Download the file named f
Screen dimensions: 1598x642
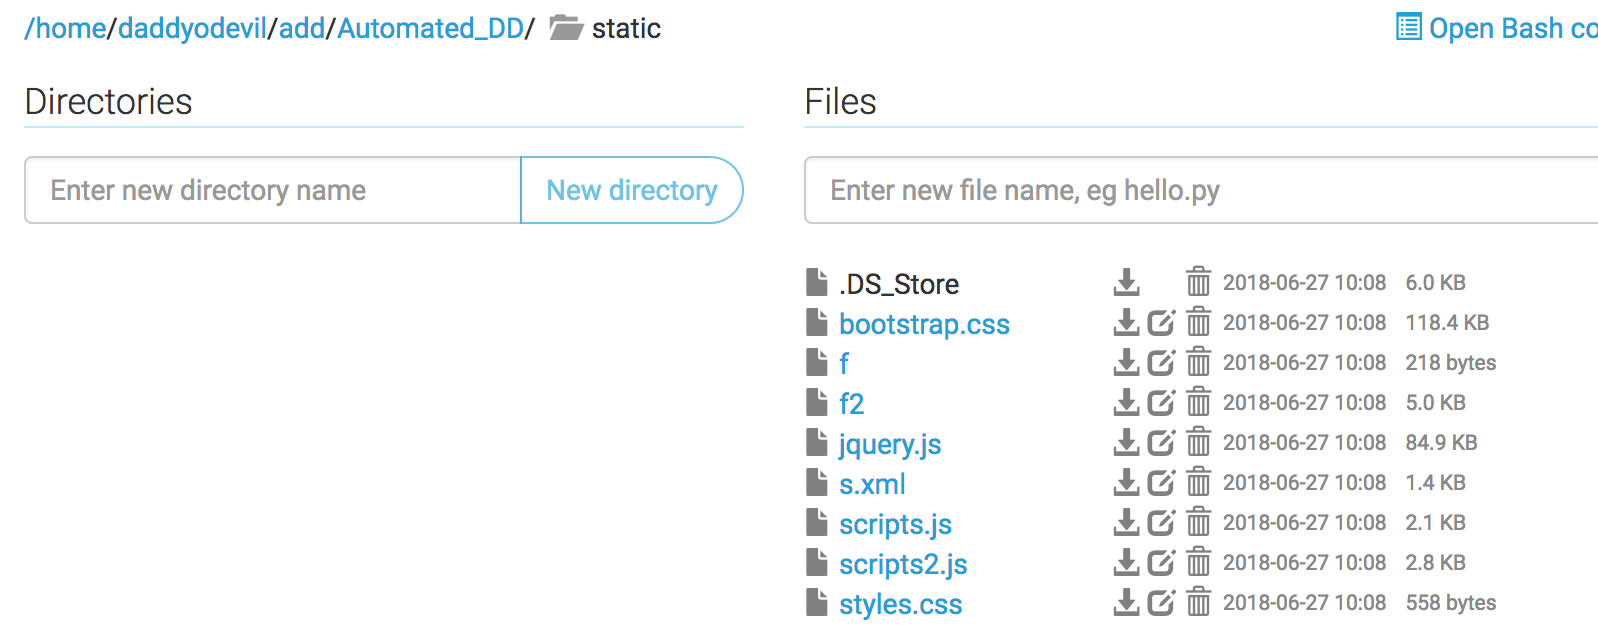click(x=1126, y=363)
